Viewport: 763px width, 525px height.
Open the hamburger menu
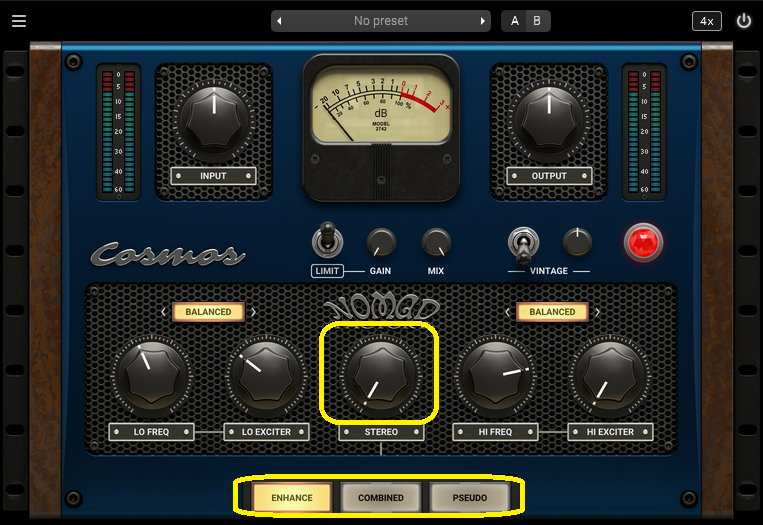pyautogui.click(x=19, y=21)
